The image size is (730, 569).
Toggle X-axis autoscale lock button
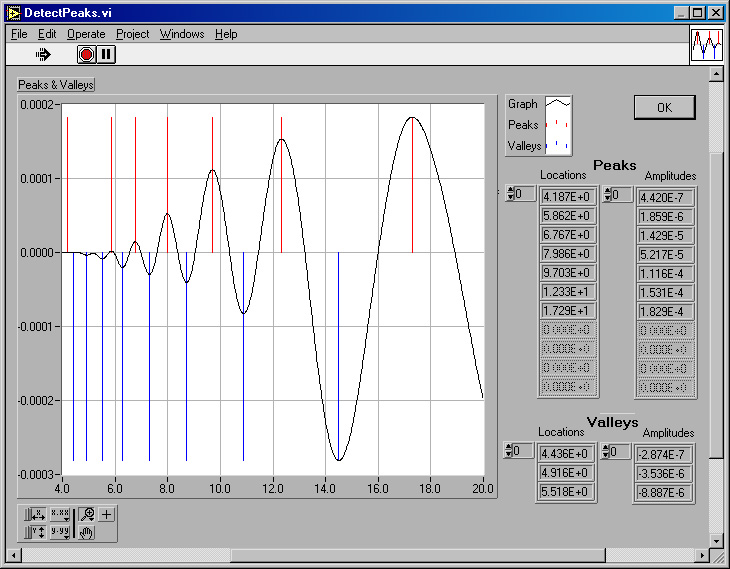click(34, 515)
